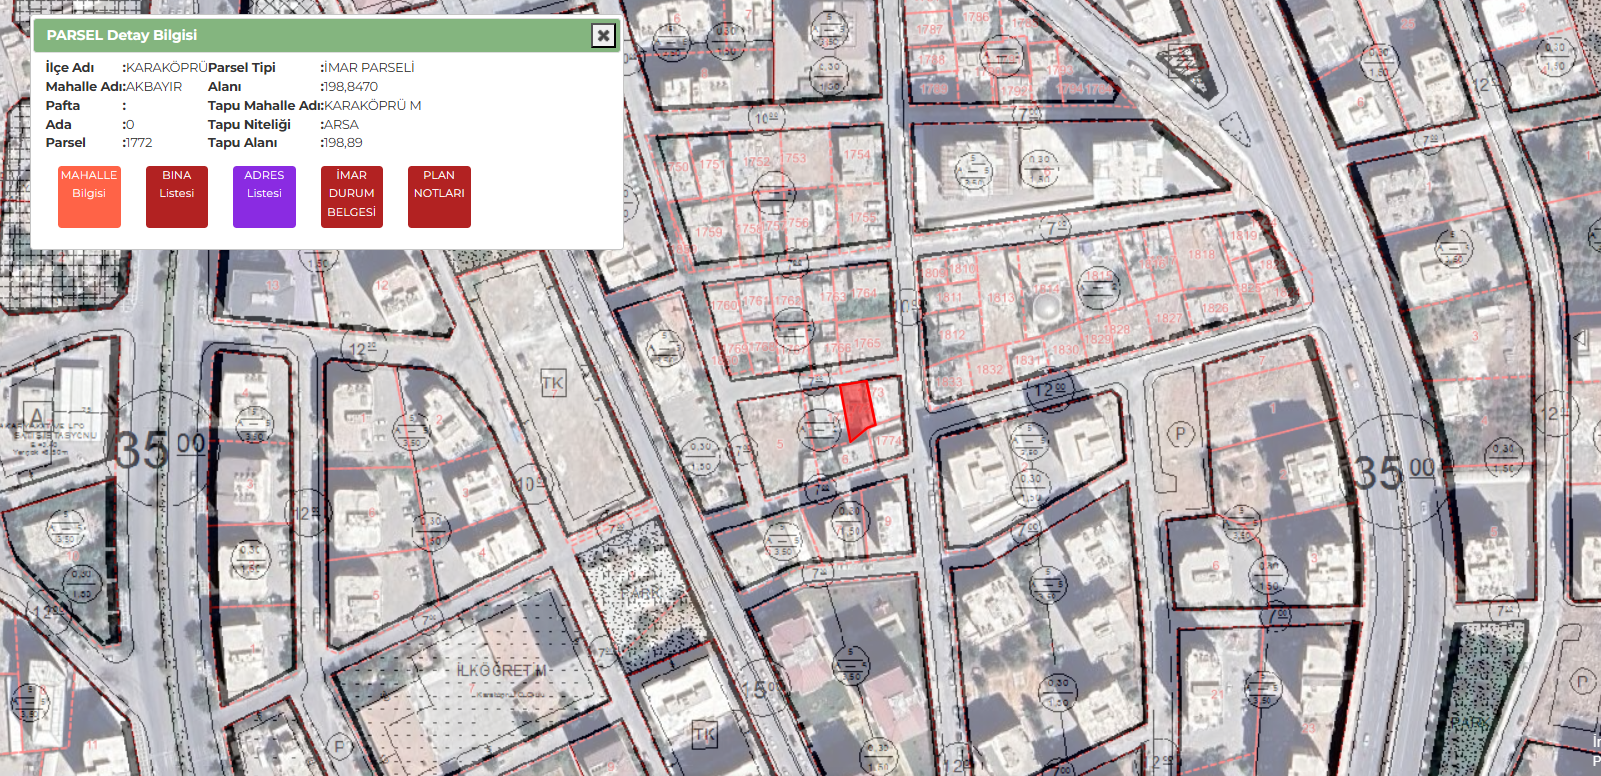Viewport: 1601px width, 776px height.
Task: Click the hexagonal P parking symbol
Action: [1181, 434]
